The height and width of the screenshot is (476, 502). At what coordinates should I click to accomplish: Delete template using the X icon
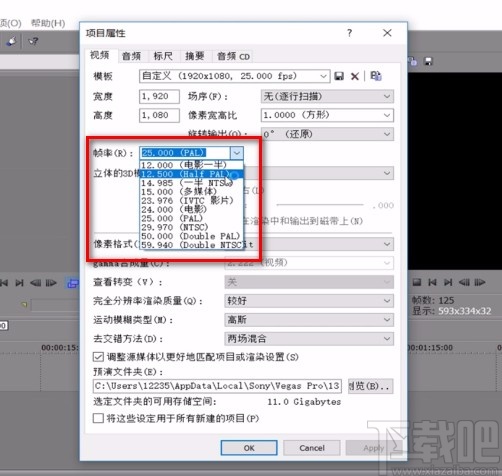(x=355, y=76)
